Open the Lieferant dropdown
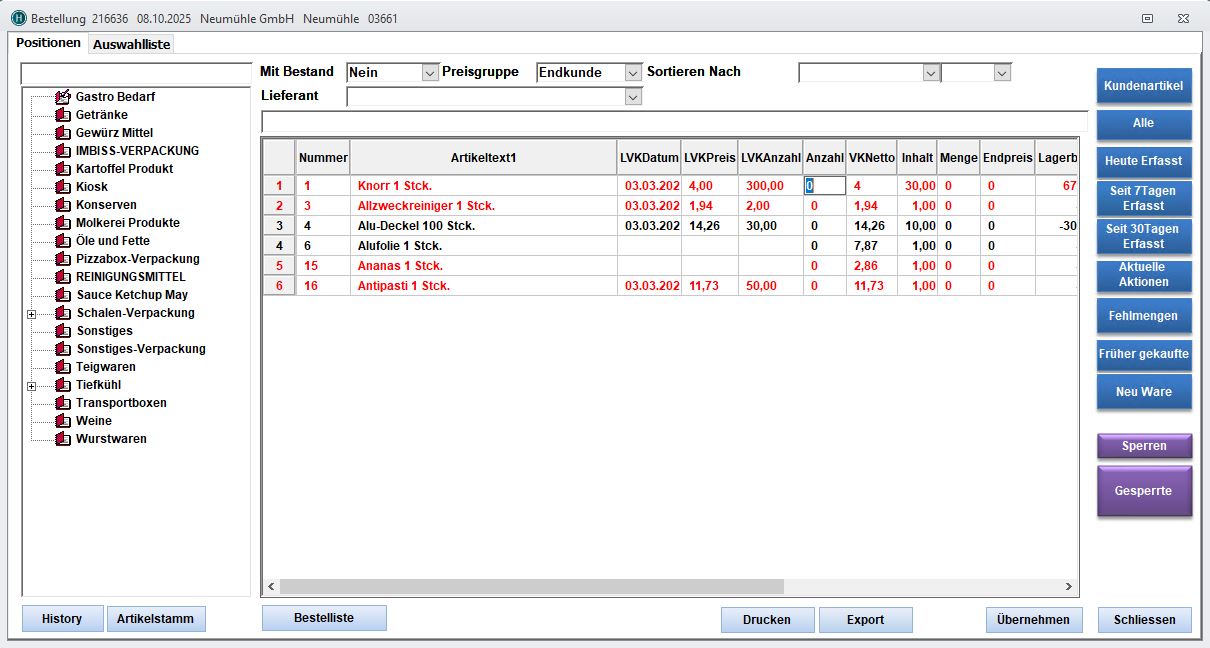 point(632,97)
